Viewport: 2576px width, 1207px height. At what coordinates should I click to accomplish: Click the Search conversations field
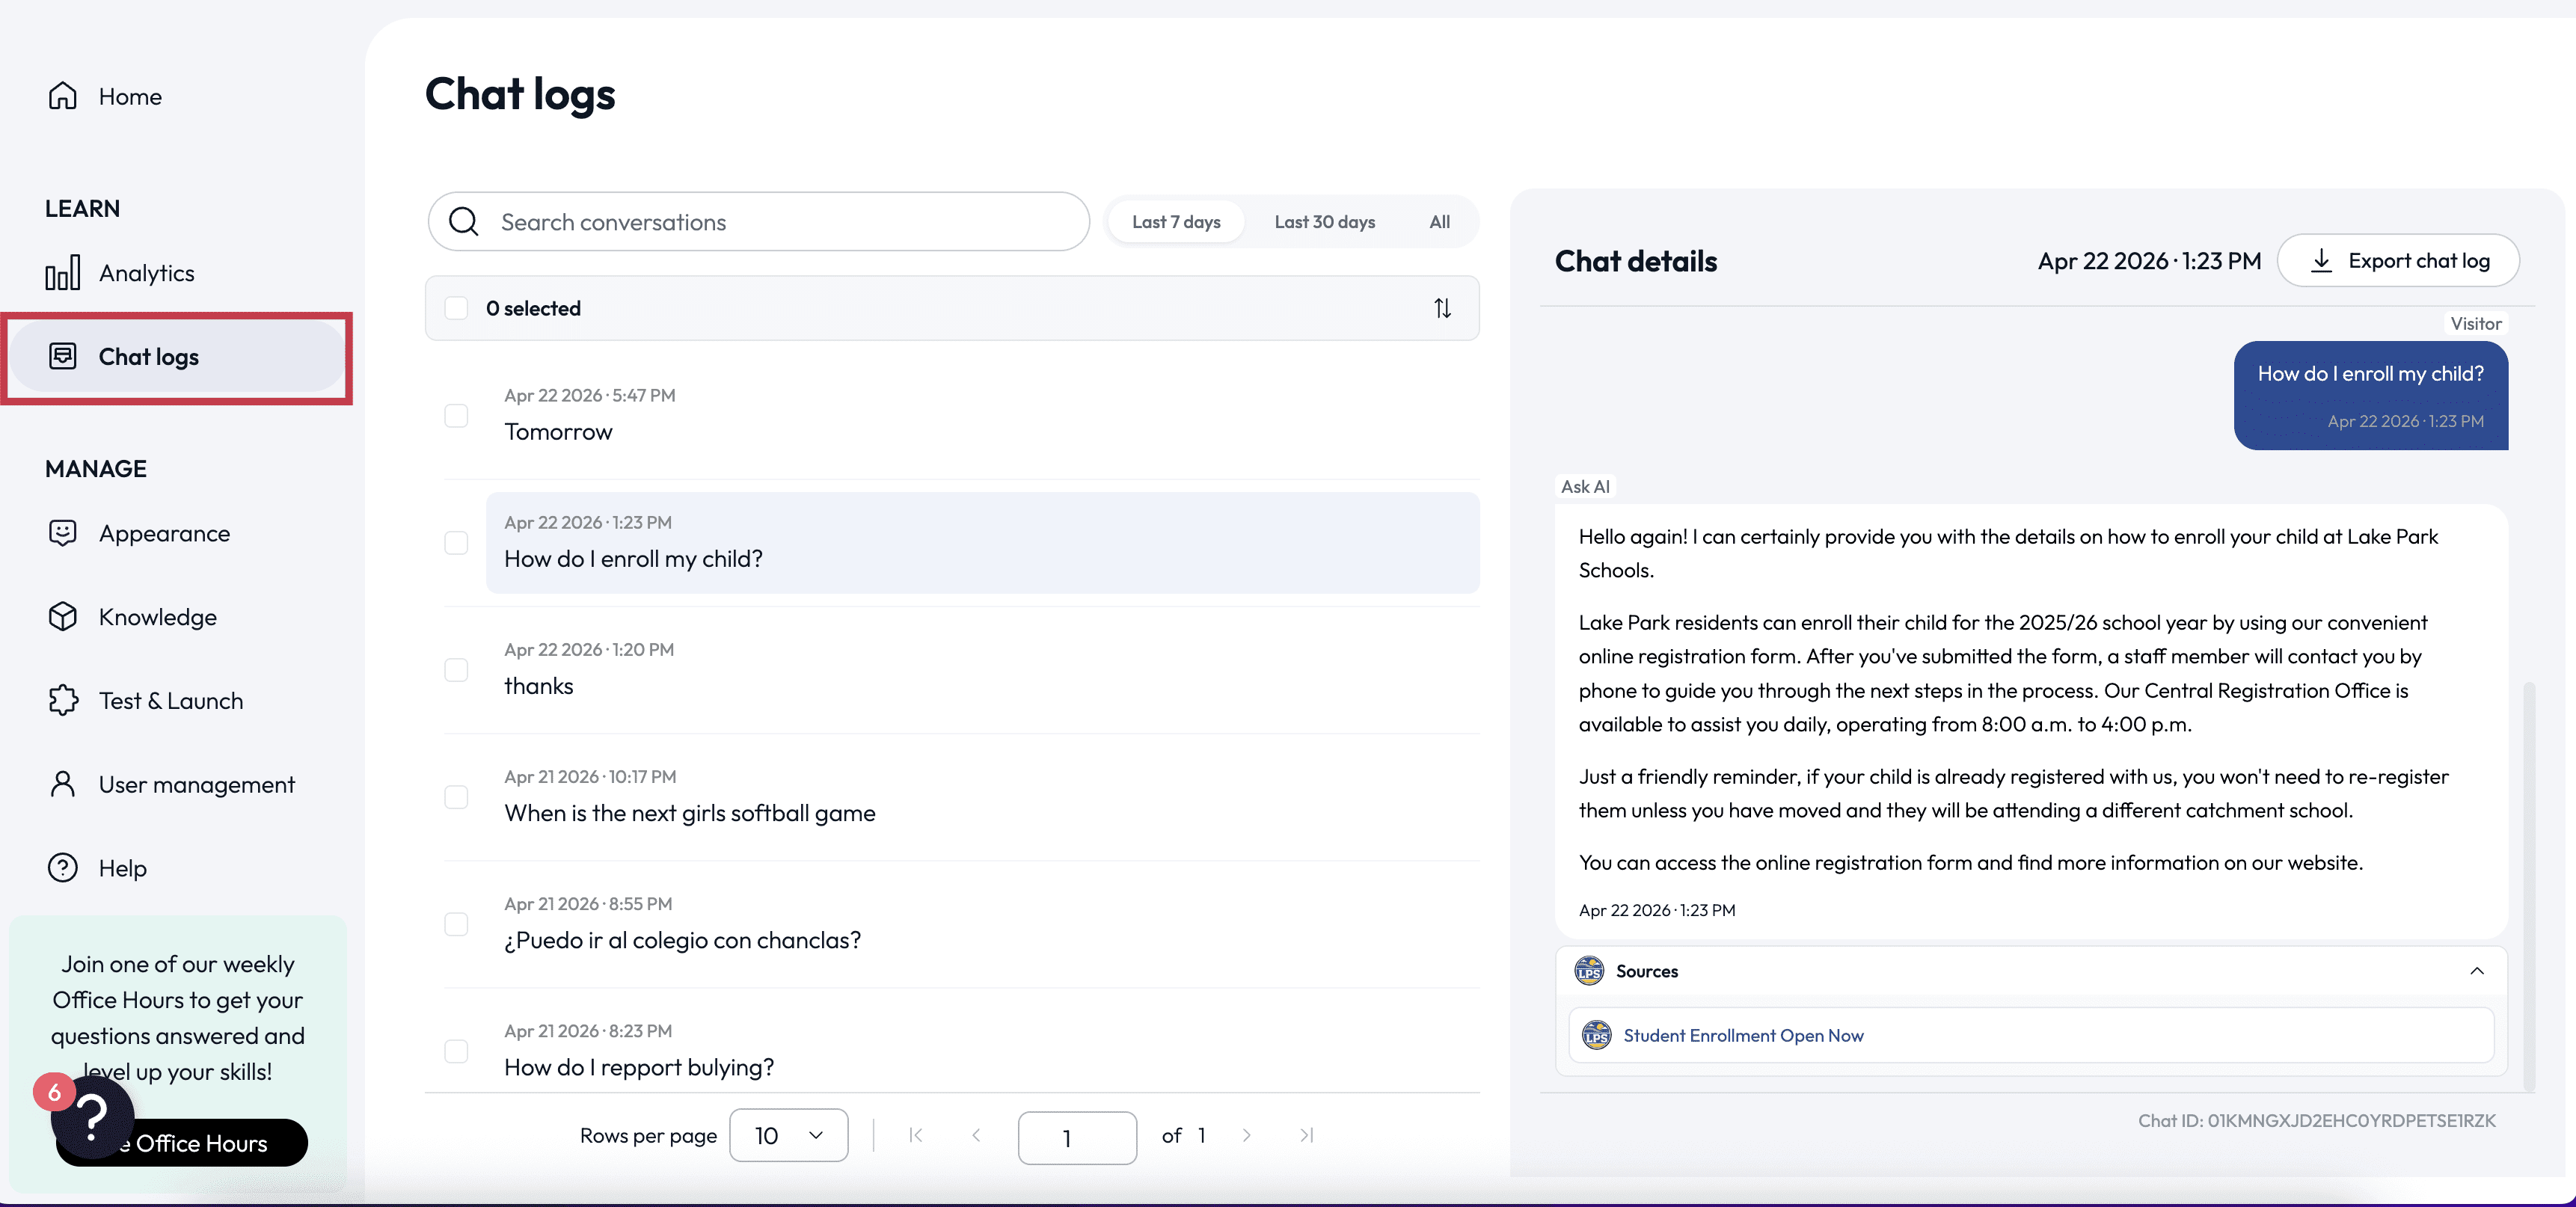click(758, 222)
